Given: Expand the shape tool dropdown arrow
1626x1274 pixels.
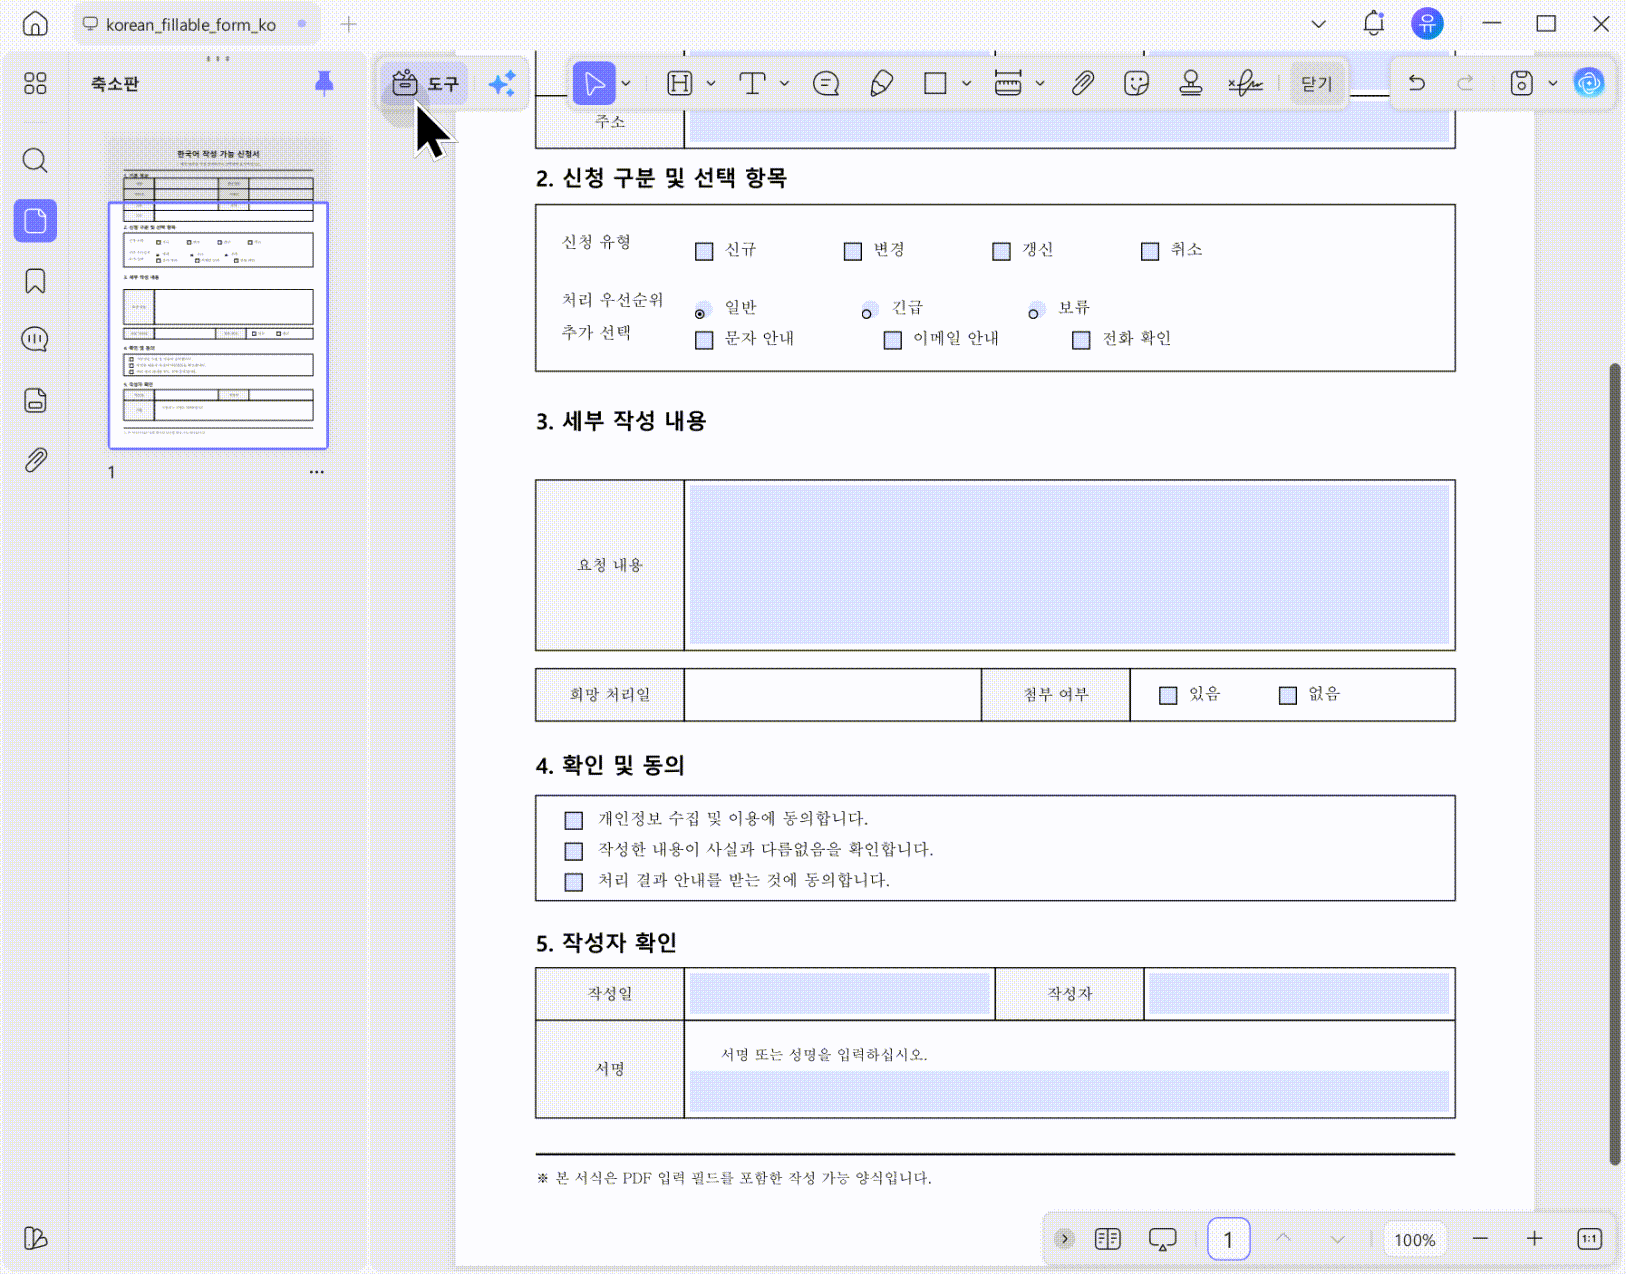Looking at the screenshot, I should click(x=966, y=83).
